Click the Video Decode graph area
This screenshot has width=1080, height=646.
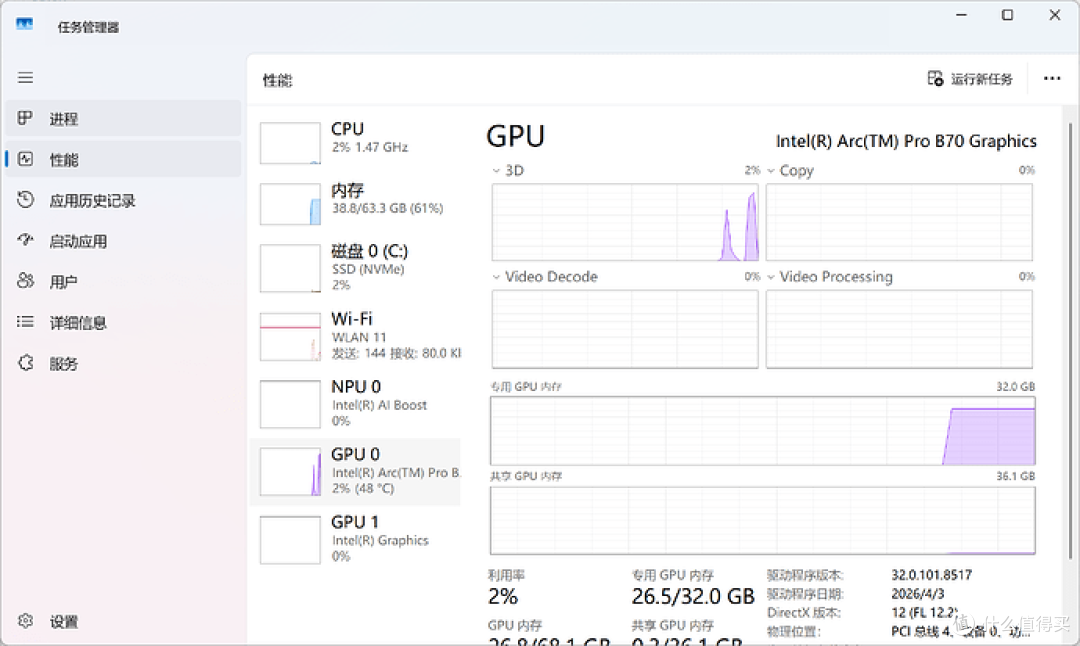625,329
